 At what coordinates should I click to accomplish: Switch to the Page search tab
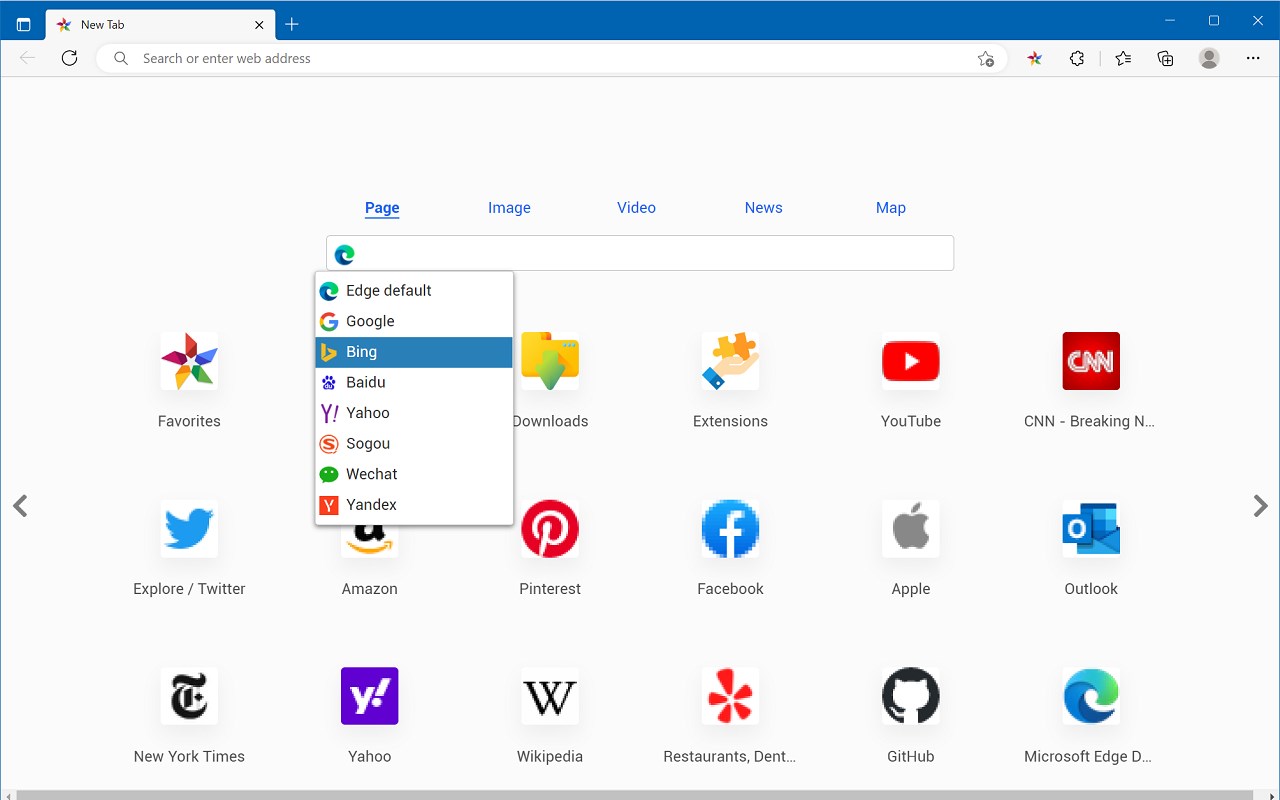382,208
